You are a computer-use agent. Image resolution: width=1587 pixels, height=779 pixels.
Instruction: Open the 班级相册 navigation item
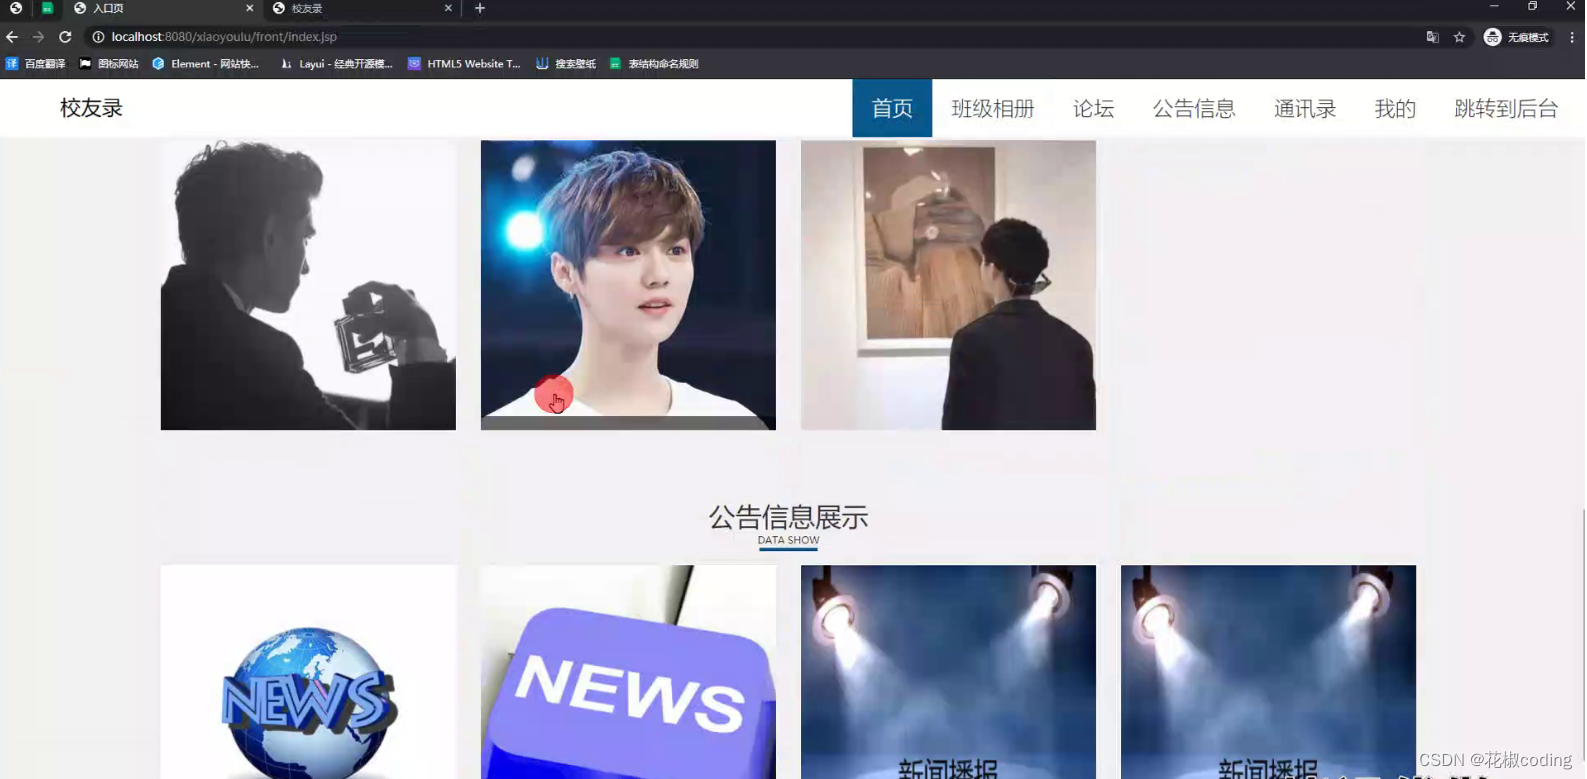992,108
